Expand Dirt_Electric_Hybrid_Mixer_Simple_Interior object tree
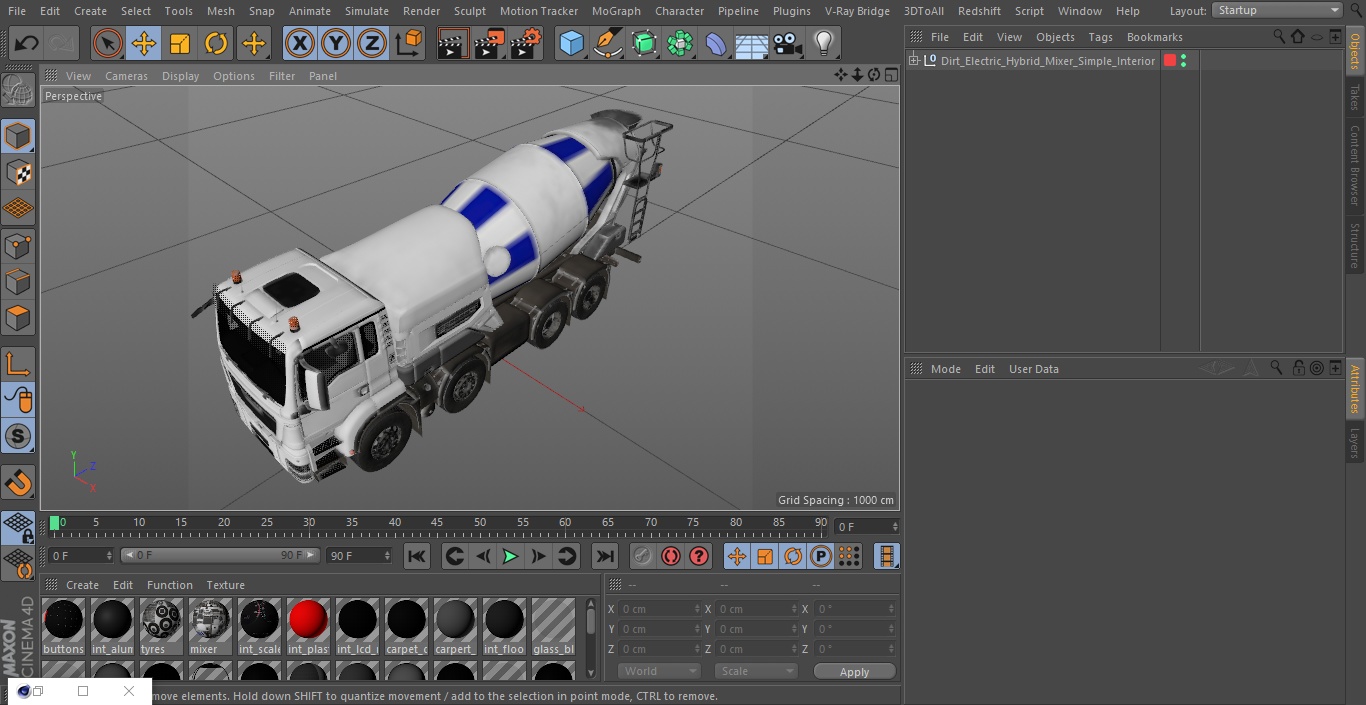Image resolution: width=1366 pixels, height=705 pixels. tap(913, 61)
